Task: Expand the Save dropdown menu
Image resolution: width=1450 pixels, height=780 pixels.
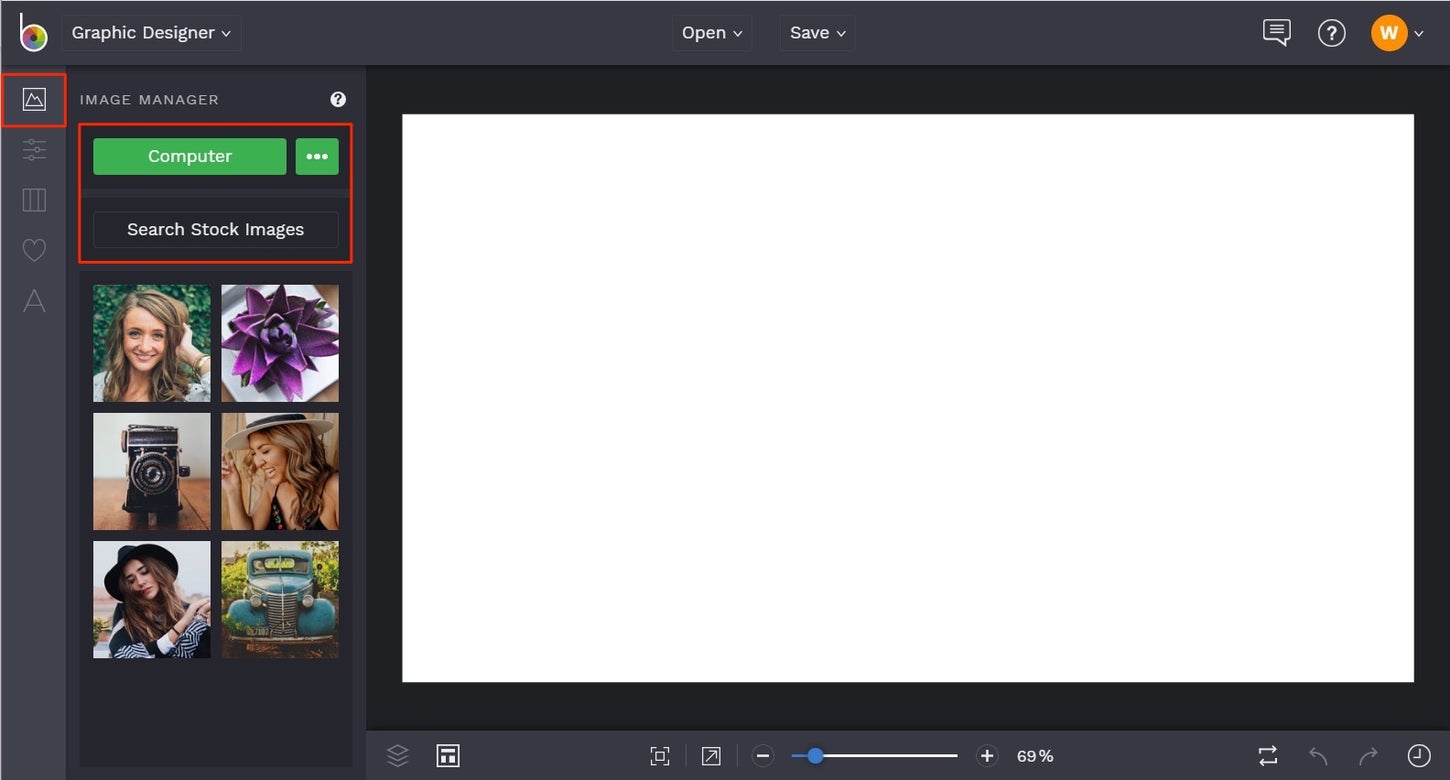Action: 817,32
